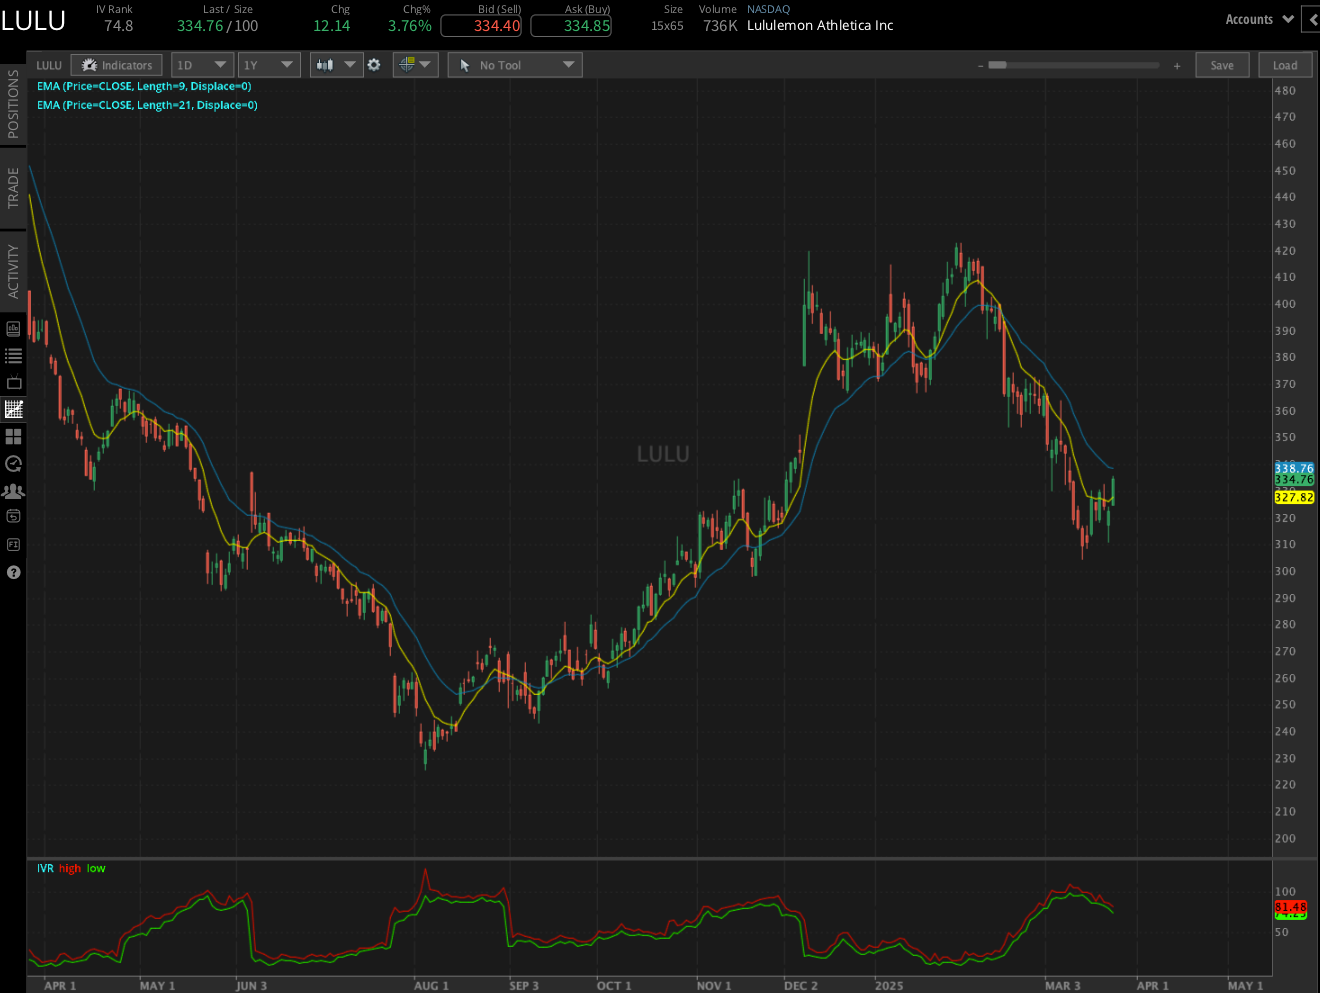Click the chart zoom slider track
This screenshot has height=993, width=1320.
1076,65
